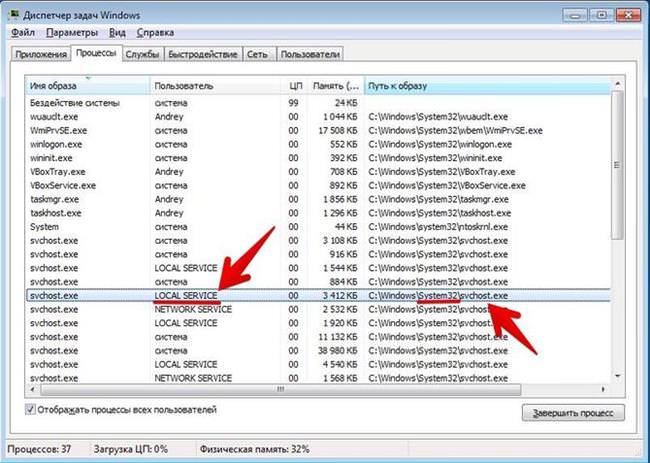The image size is (650, 463).
Task: Select the VBoxService.exe process
Action: point(318,185)
